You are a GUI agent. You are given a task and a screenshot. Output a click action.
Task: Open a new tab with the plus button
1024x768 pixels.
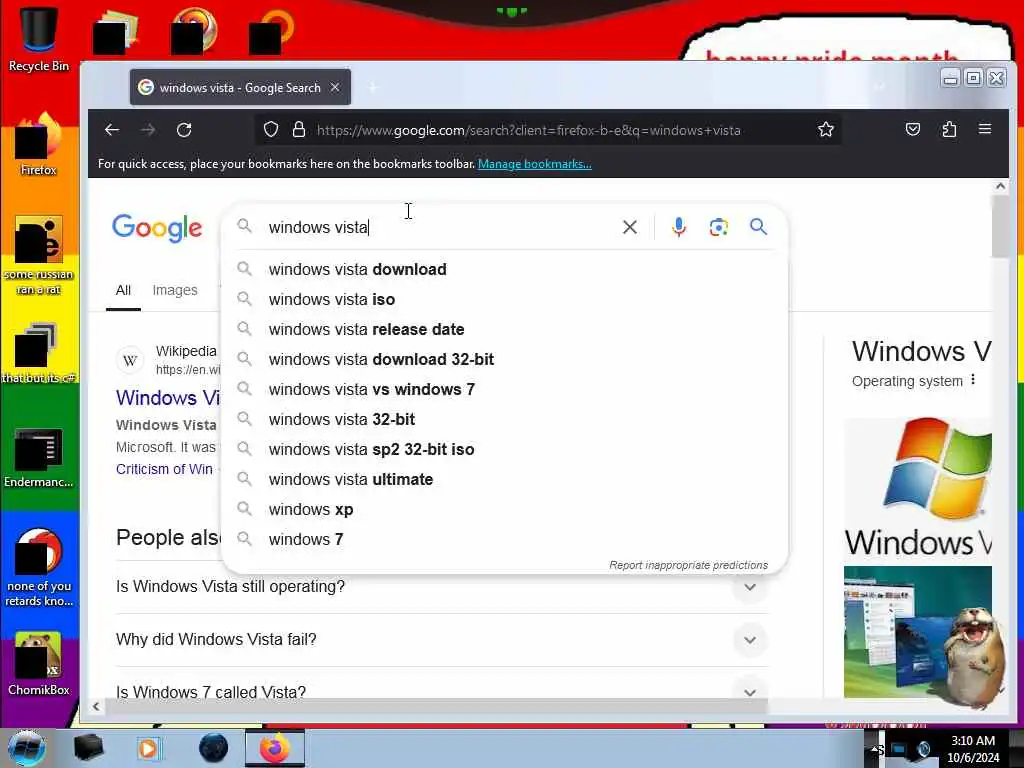click(373, 87)
